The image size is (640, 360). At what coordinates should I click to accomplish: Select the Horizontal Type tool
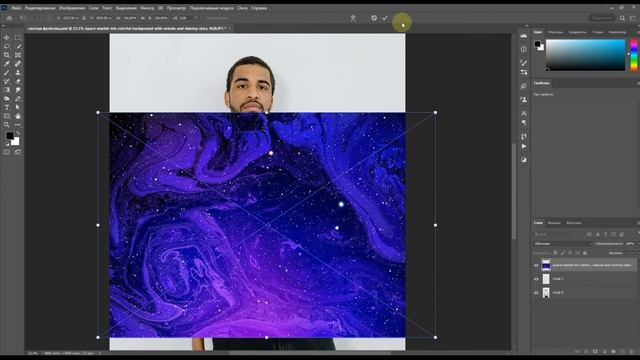(7, 107)
